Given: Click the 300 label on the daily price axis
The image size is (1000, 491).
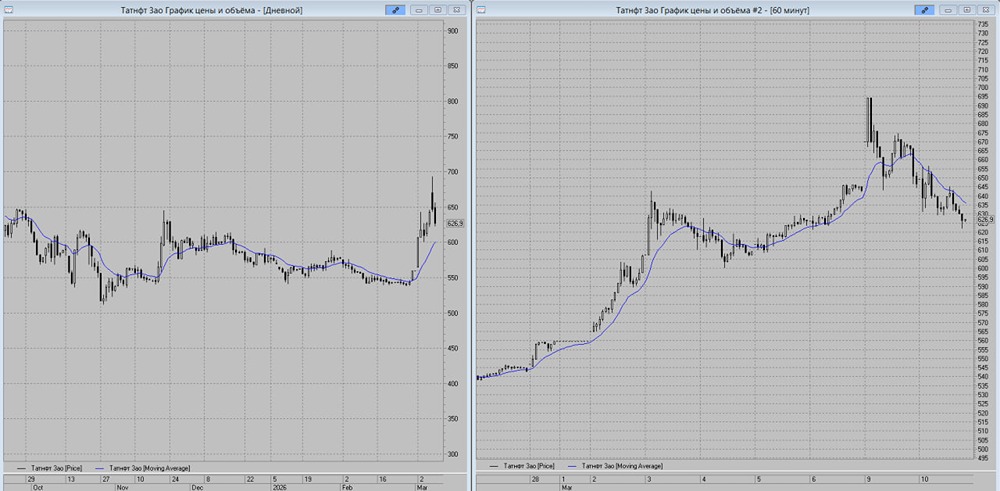Looking at the screenshot, I should [453, 454].
